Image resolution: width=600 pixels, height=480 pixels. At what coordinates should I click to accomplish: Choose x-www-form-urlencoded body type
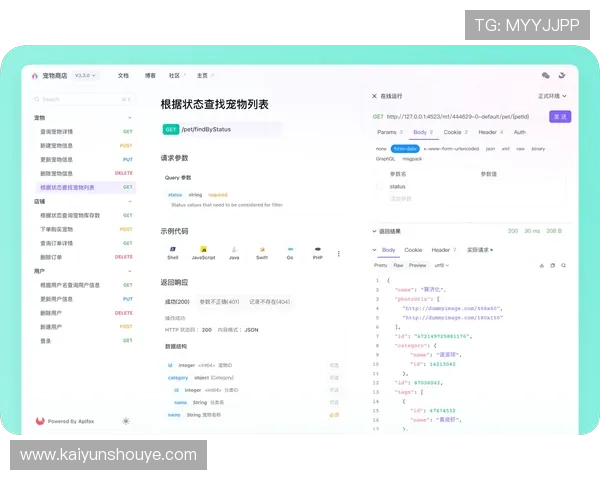click(451, 149)
